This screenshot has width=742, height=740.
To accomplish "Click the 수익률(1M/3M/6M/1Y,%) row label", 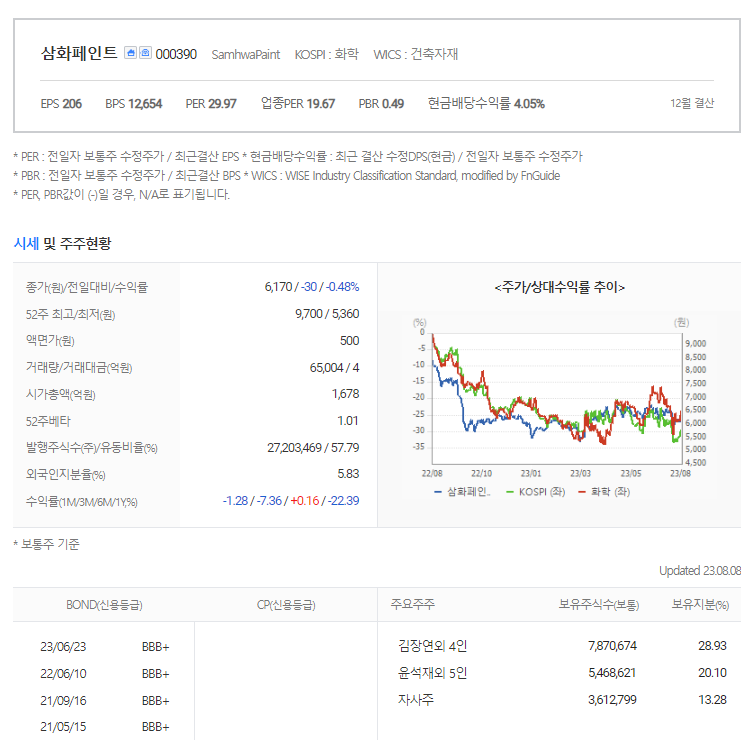I will 81,502.
